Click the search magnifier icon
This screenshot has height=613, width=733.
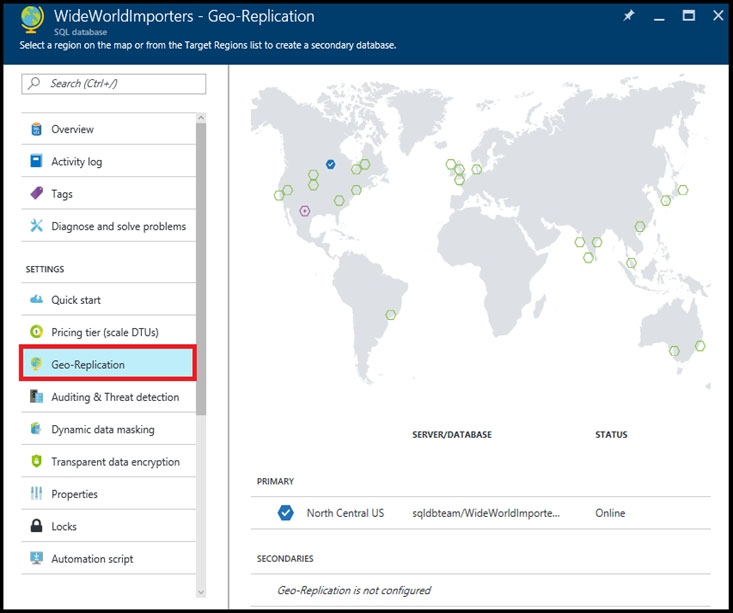click(x=34, y=83)
